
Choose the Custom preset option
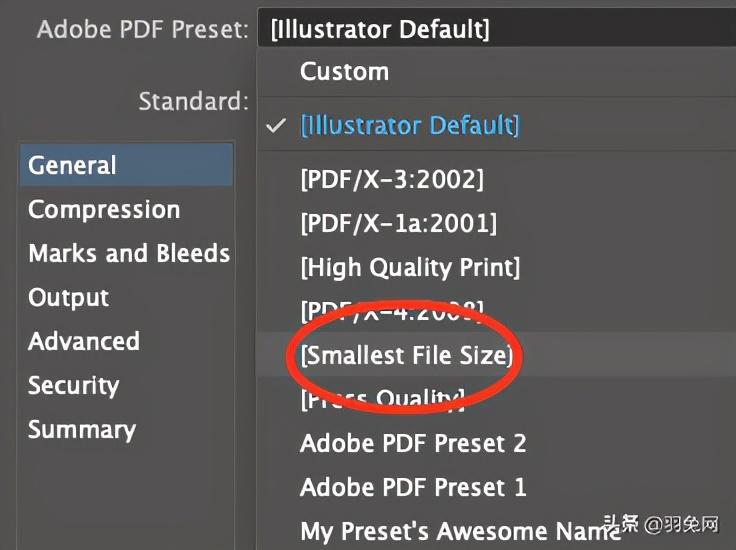(344, 72)
